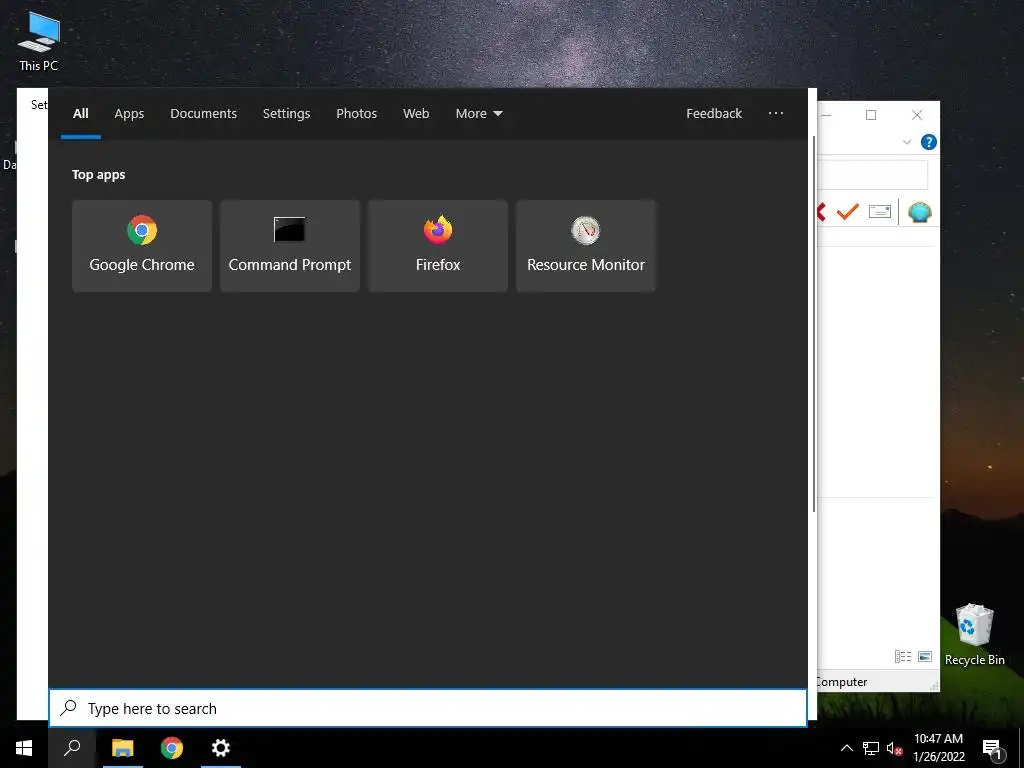Expand the ribbon chevron in Explorer window
Screen dimensions: 1024x768
coord(906,142)
